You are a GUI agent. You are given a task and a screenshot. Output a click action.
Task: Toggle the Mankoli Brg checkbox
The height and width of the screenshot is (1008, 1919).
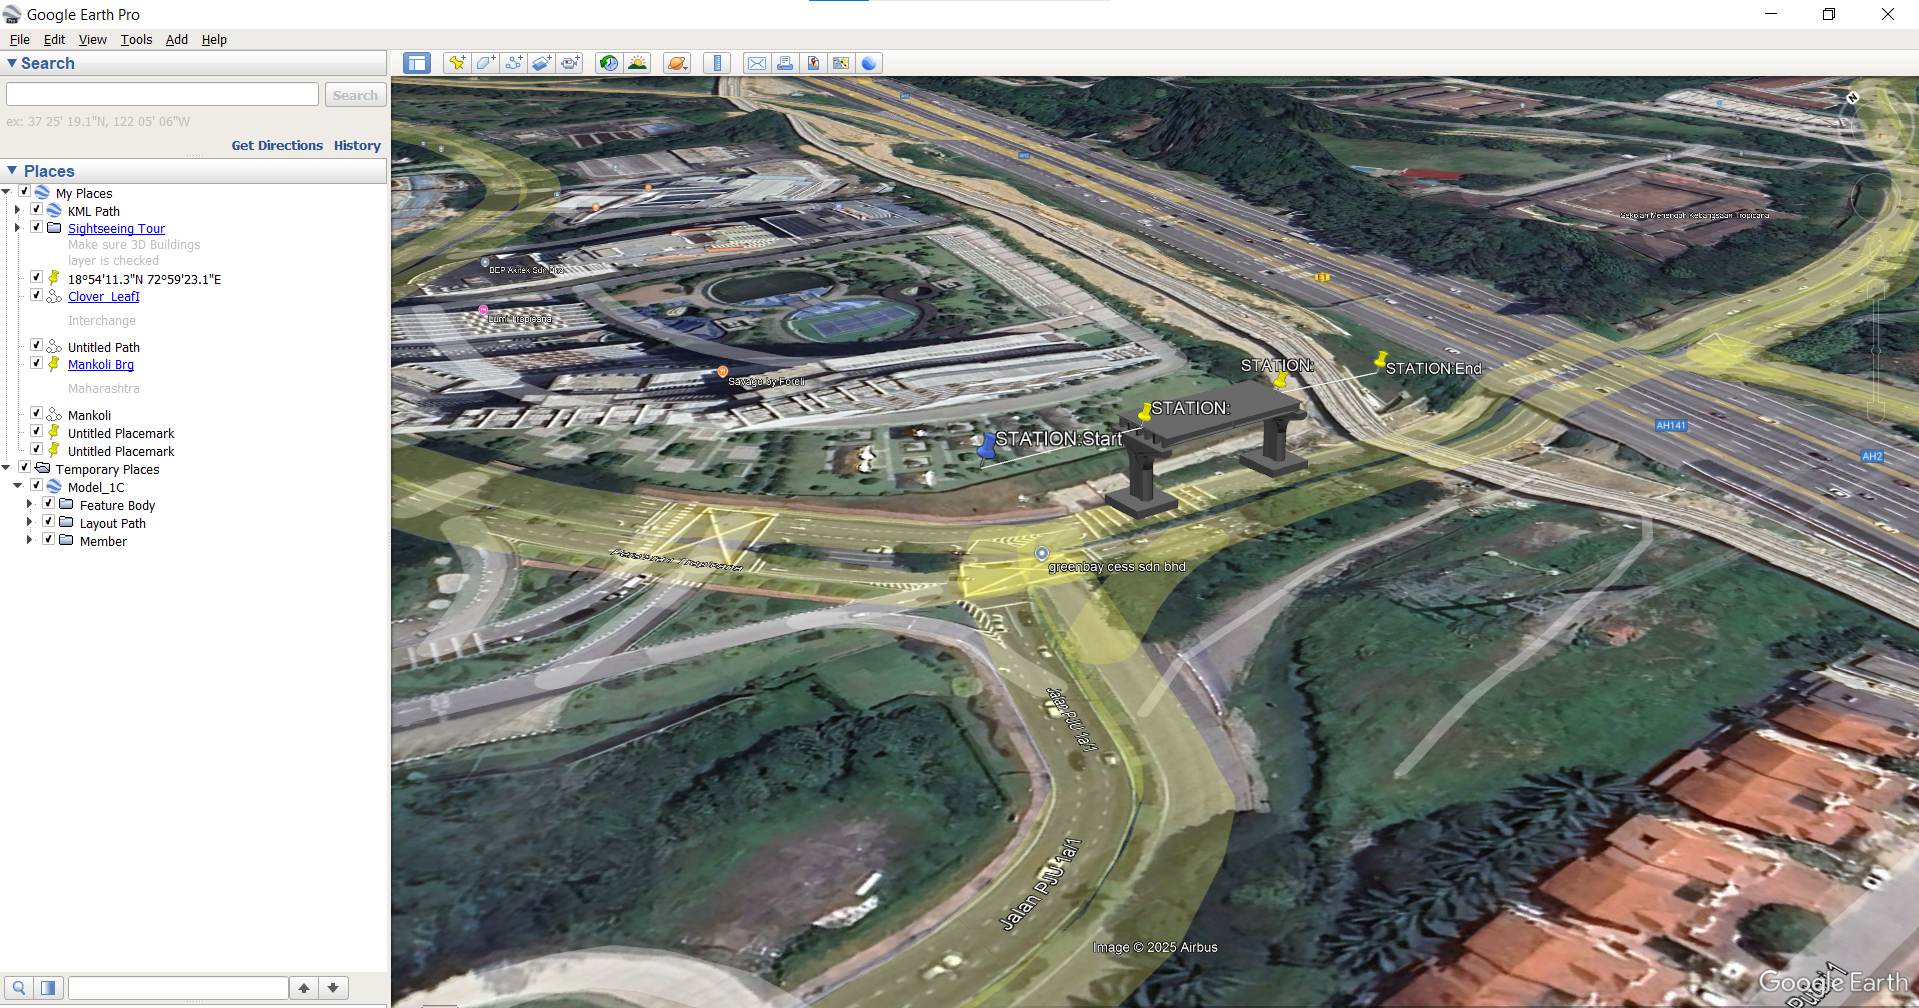click(36, 363)
